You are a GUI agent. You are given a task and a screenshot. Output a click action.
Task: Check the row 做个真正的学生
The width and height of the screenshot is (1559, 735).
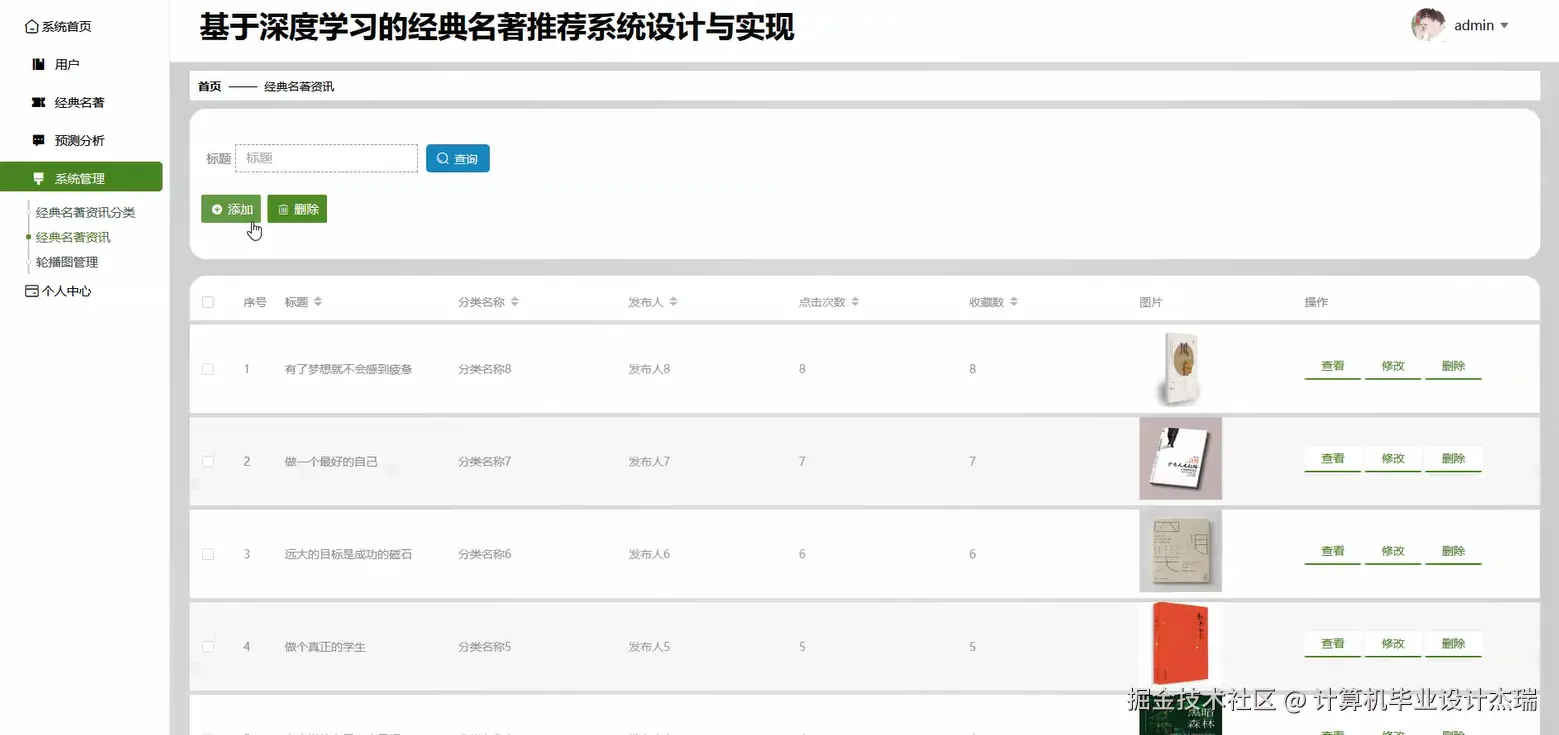pos(208,647)
